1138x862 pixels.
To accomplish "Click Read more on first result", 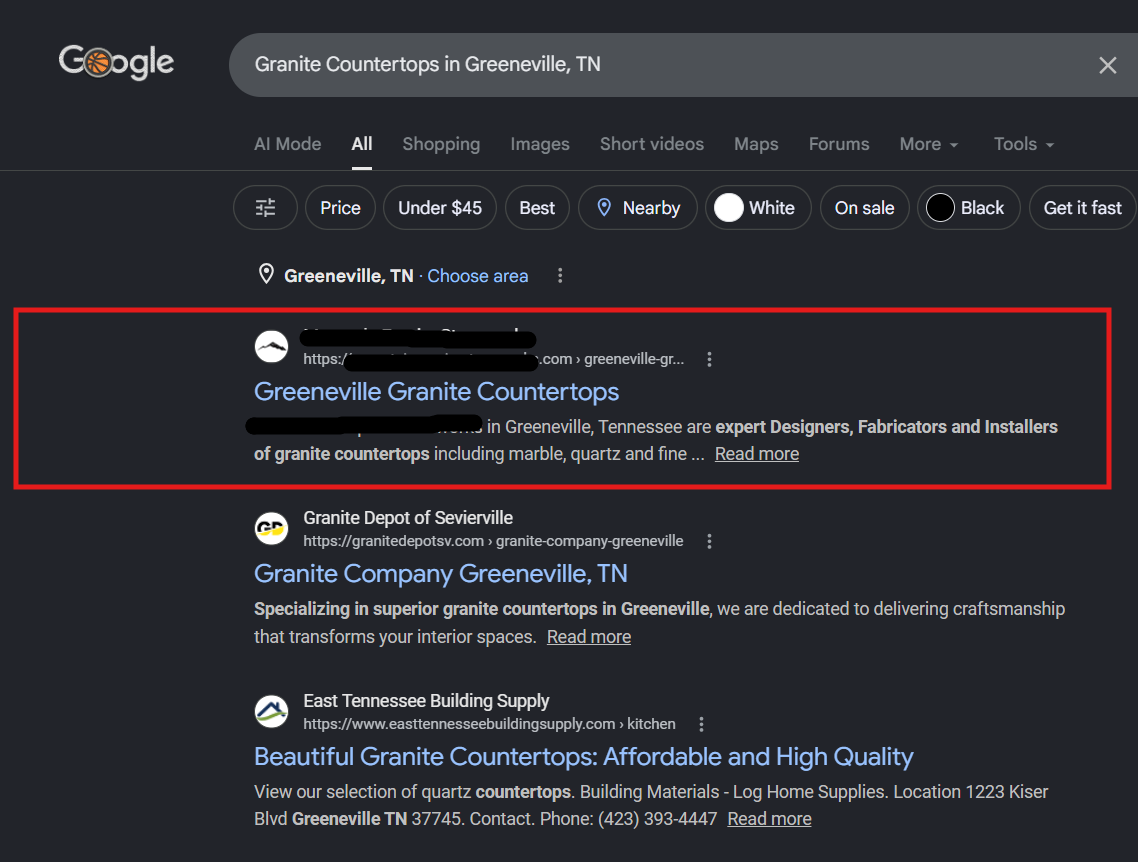I will click(x=757, y=453).
